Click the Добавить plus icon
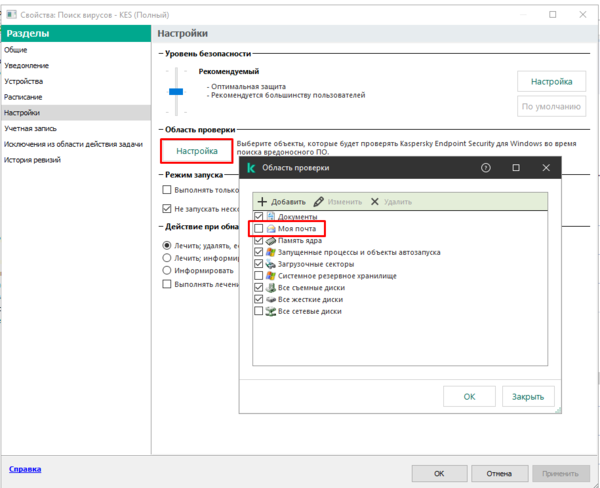The image size is (600, 488). [x=262, y=202]
